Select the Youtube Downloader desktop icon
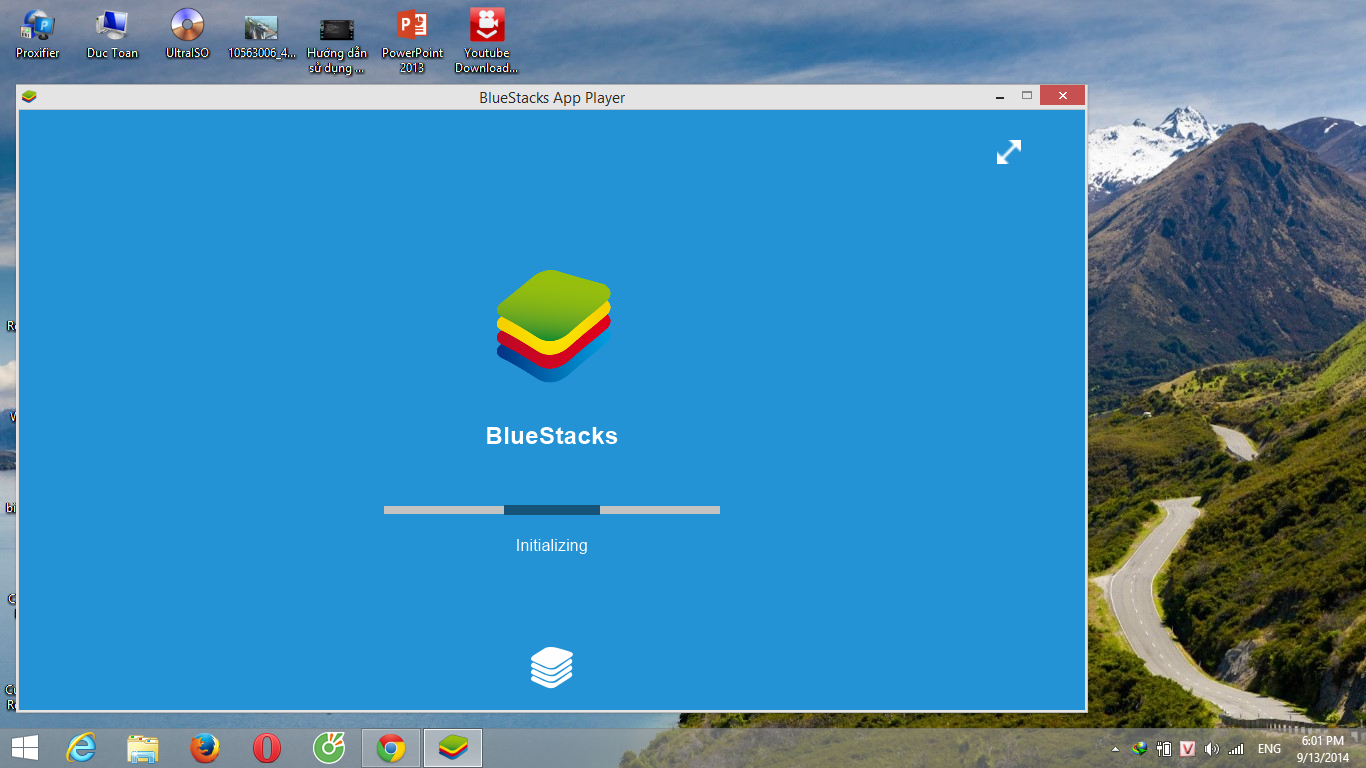 pos(487,40)
